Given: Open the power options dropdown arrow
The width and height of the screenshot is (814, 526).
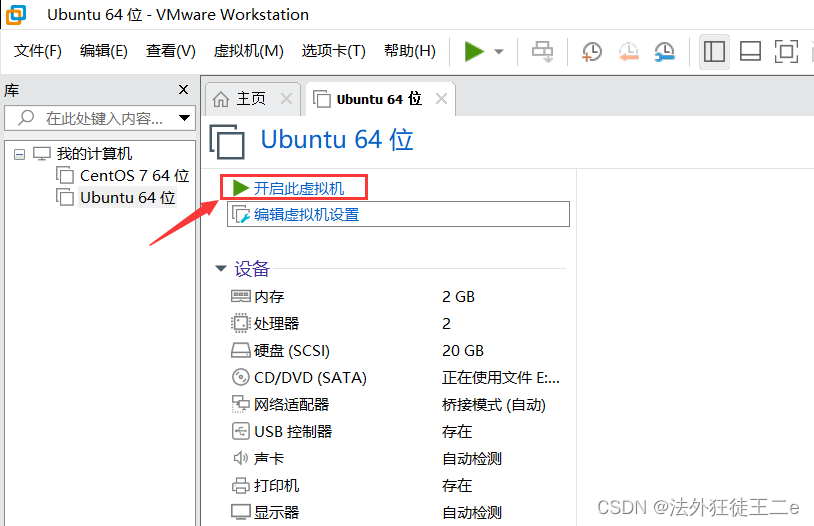Looking at the screenshot, I should click(x=499, y=51).
